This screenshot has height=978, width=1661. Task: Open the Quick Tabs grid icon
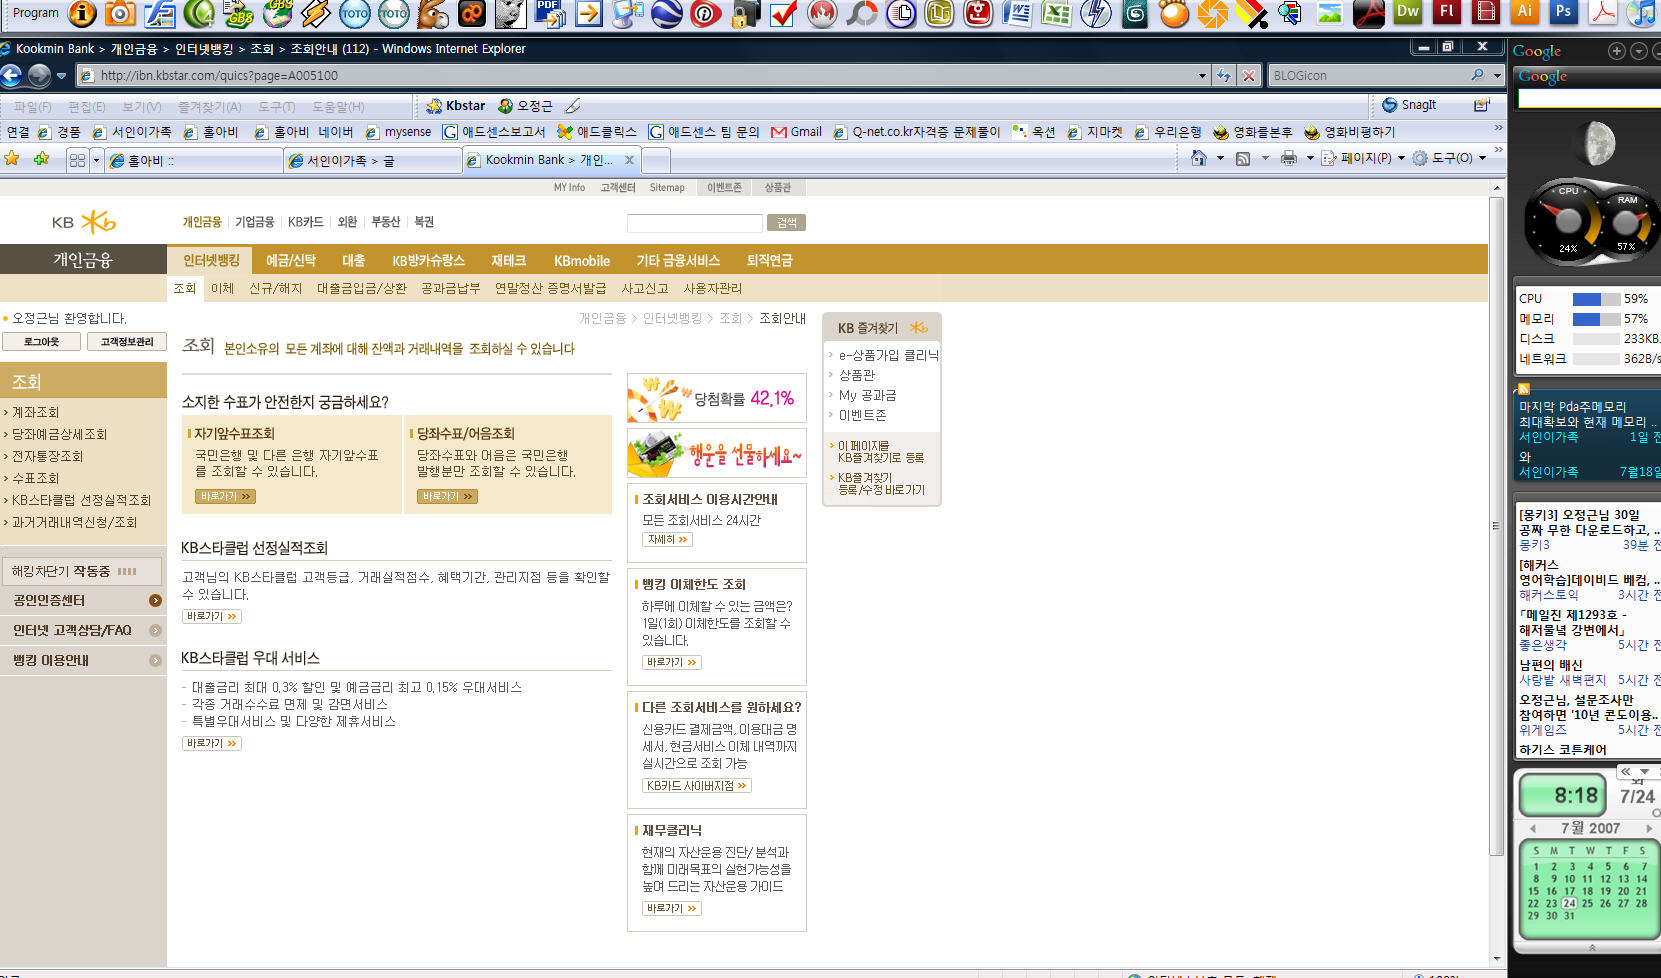click(77, 160)
